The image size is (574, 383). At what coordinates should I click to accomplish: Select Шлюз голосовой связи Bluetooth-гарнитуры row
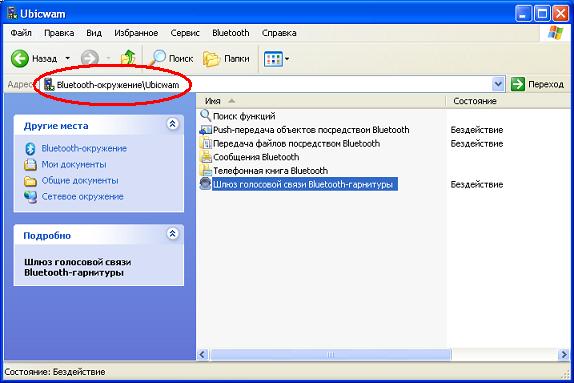point(305,184)
